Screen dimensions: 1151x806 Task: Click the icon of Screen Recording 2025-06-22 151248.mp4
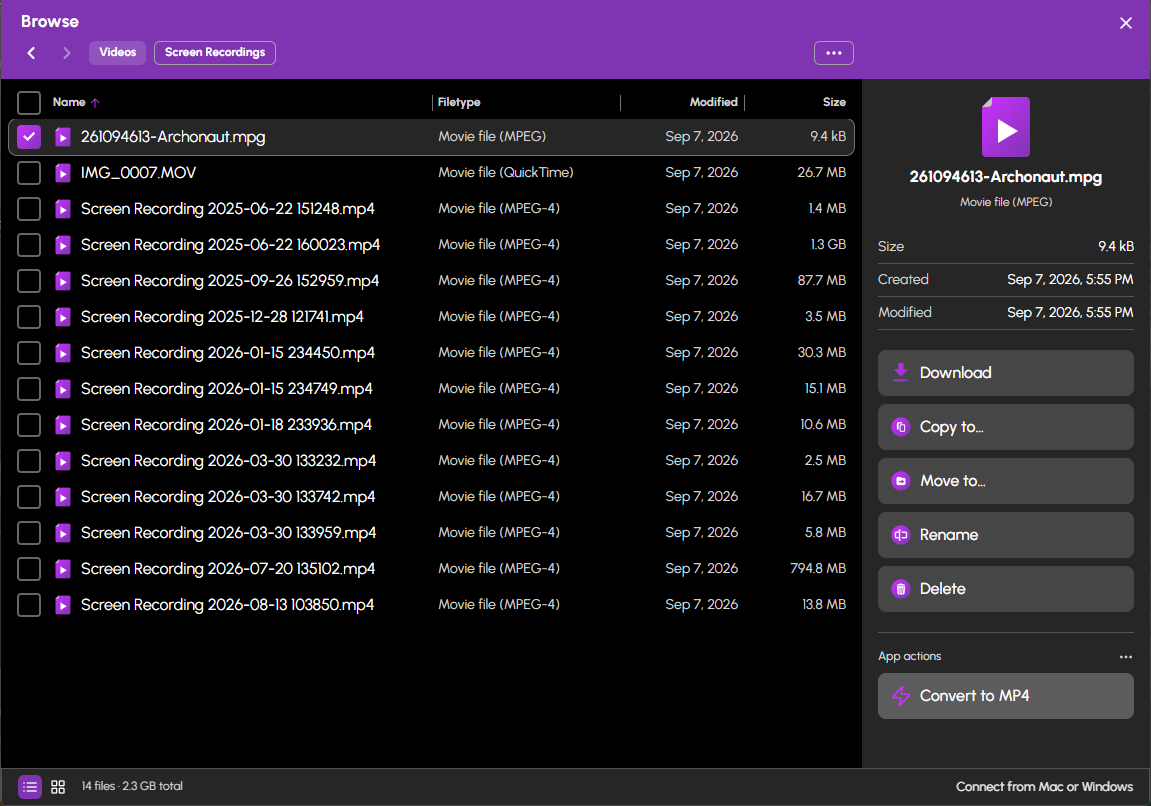[63, 208]
